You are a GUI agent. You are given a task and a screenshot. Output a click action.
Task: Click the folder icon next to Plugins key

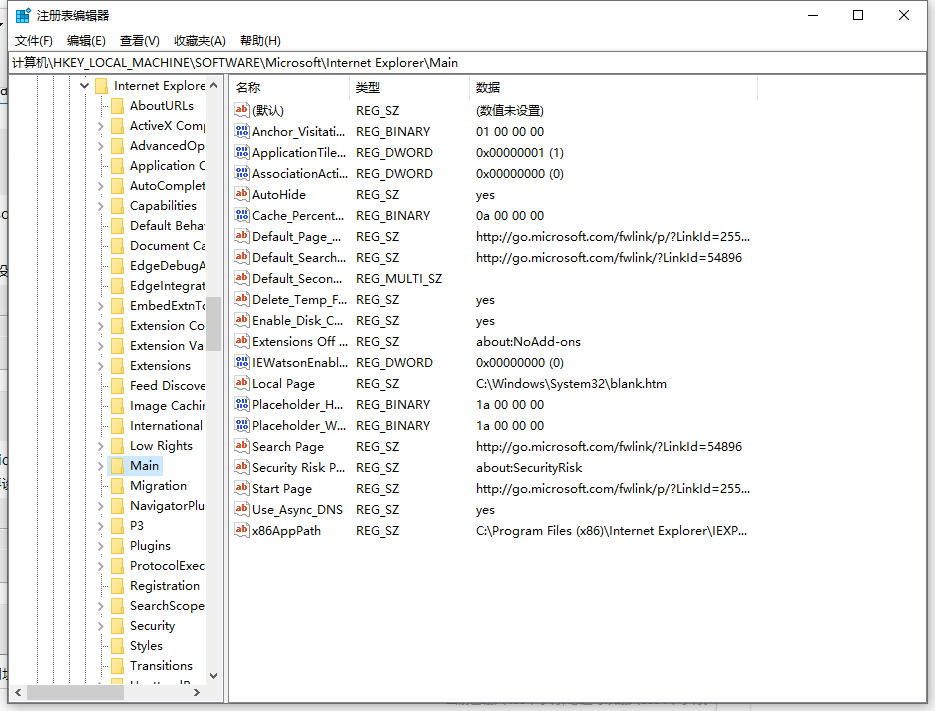point(117,546)
